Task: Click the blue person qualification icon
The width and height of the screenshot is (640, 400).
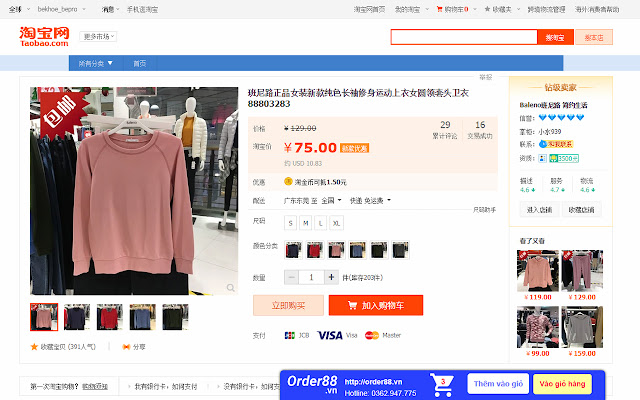Action: pos(542,158)
